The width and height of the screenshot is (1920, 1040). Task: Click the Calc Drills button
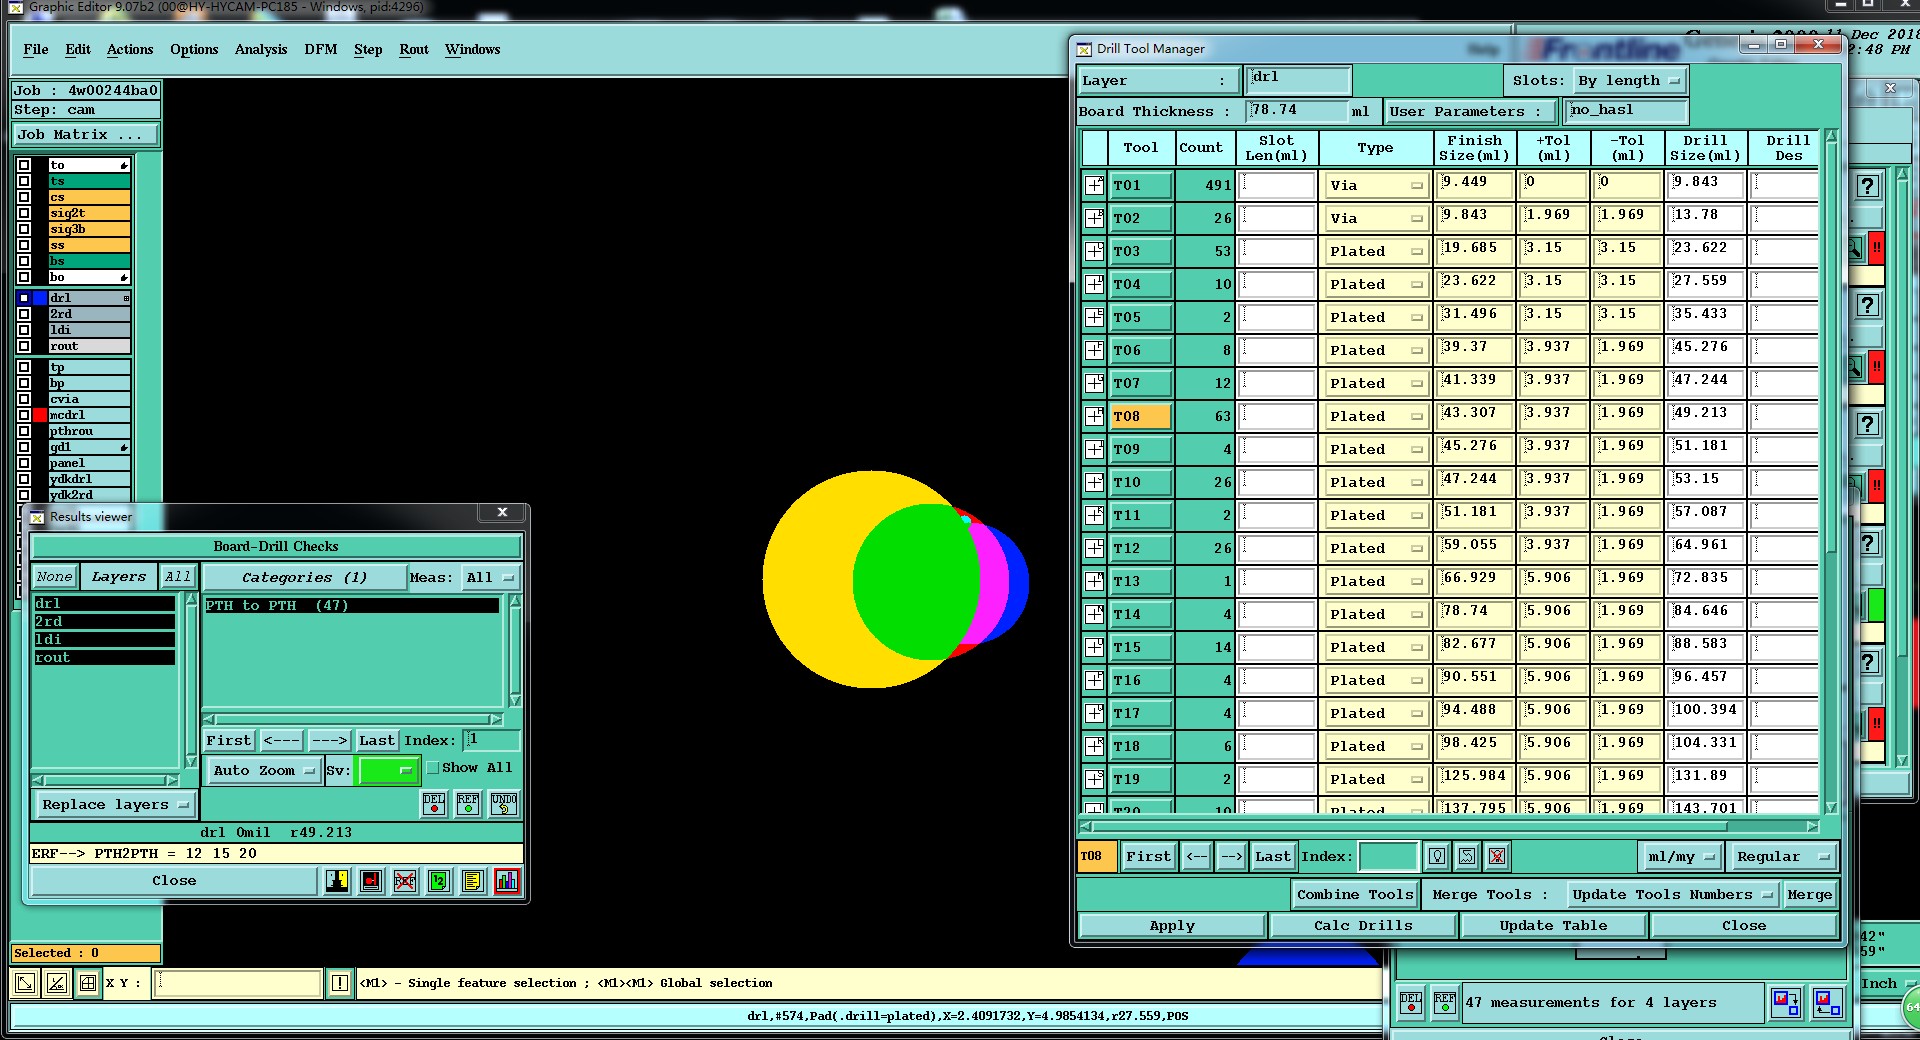pyautogui.click(x=1363, y=925)
